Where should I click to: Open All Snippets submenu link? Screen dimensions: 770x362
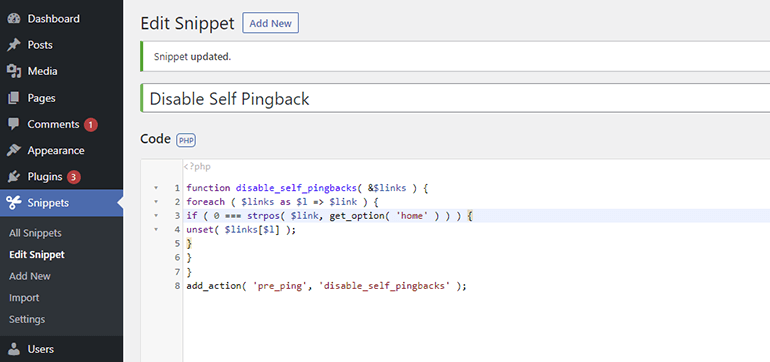pyautogui.click(x=35, y=233)
